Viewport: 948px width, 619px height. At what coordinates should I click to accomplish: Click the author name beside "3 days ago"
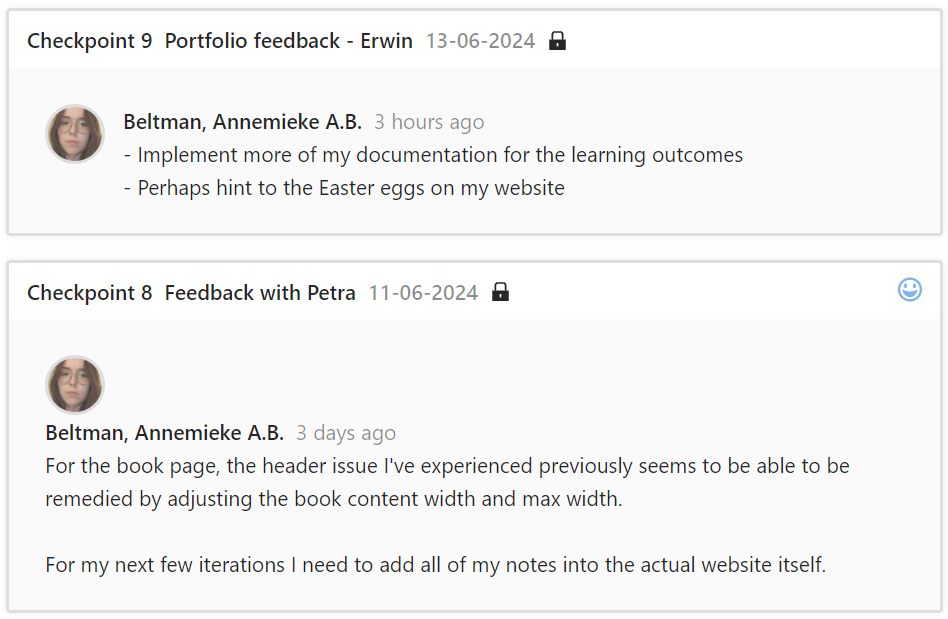click(x=165, y=433)
